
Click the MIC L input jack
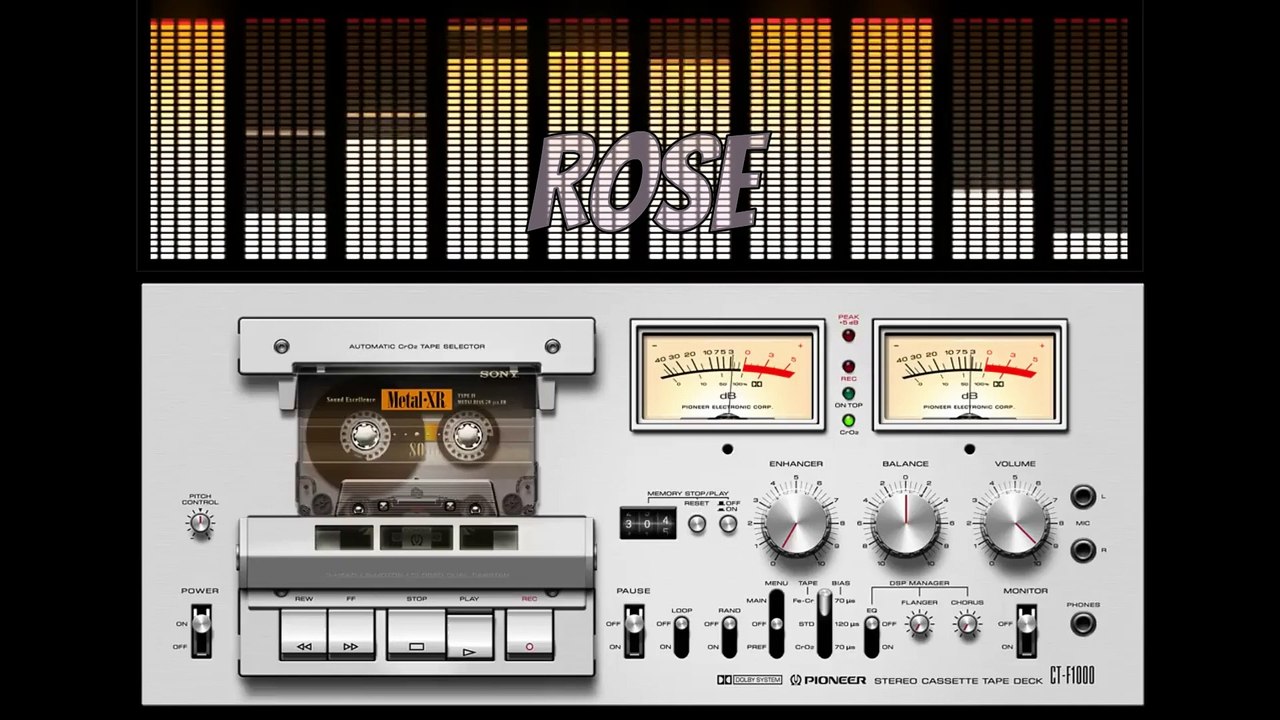point(1082,496)
